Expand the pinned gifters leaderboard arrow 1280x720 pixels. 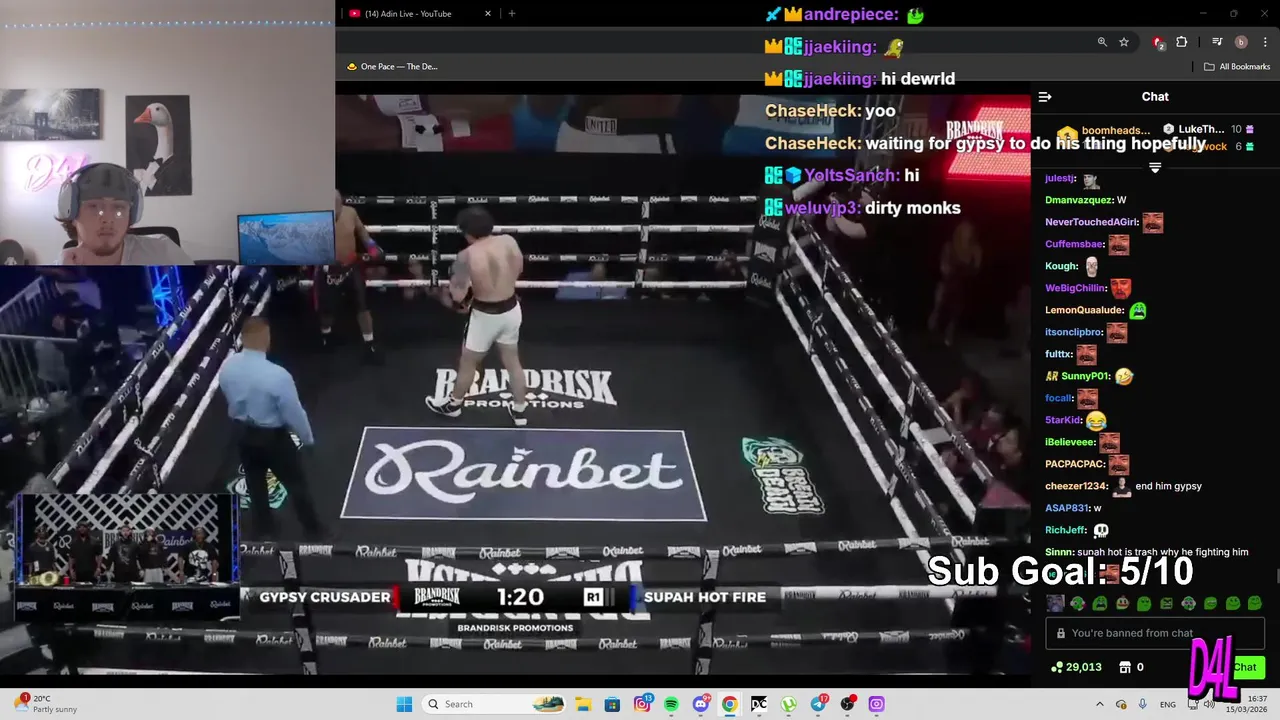pos(1155,168)
